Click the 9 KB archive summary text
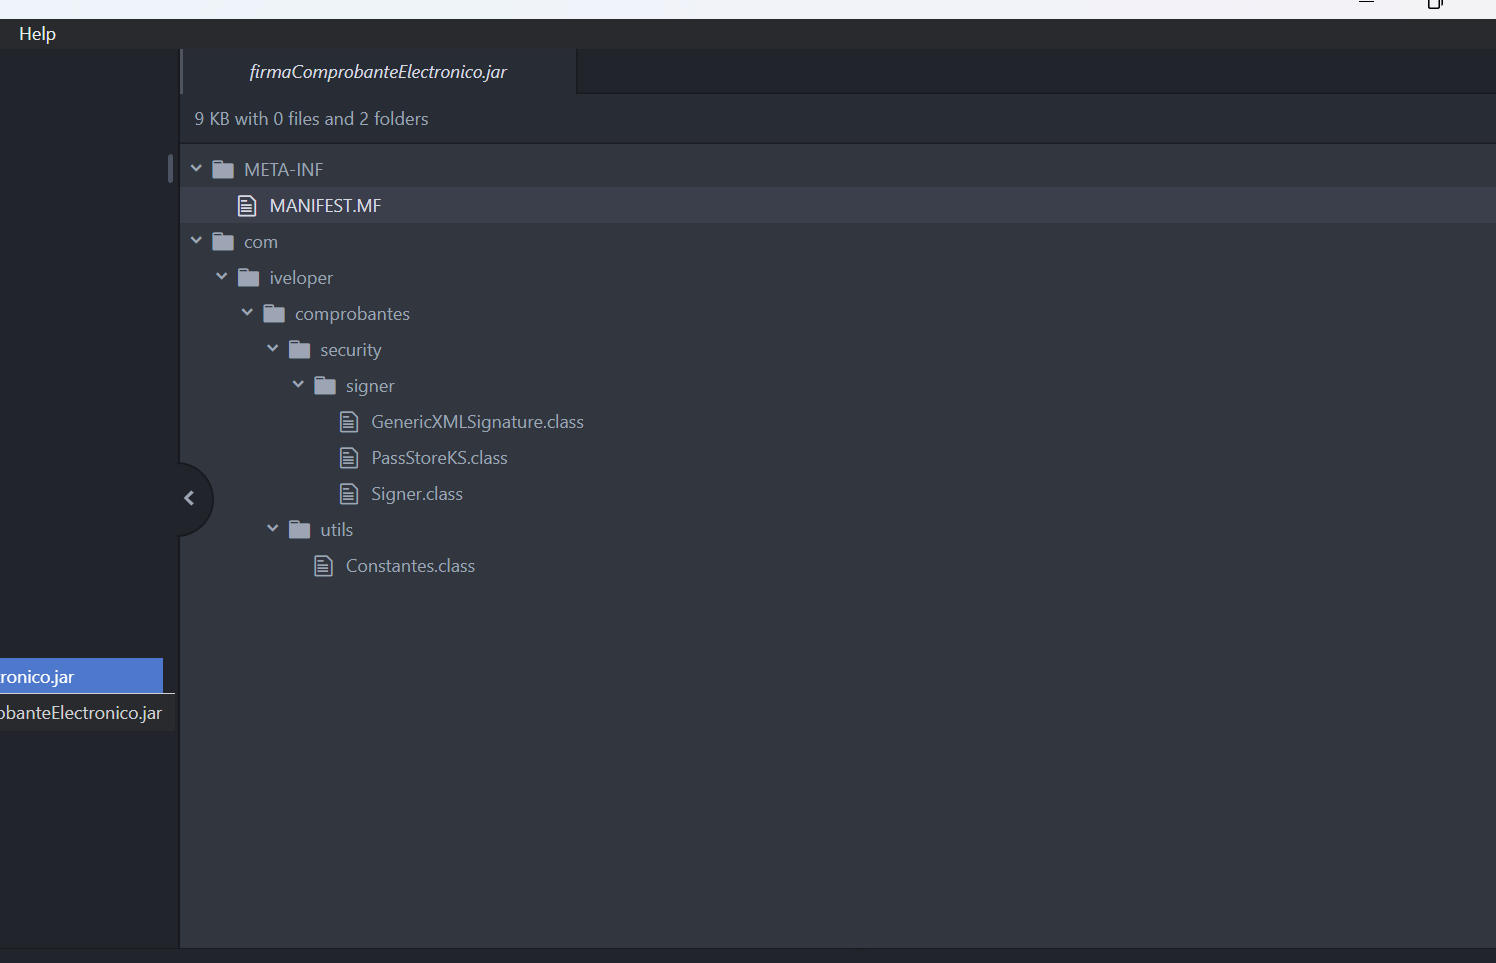 click(311, 119)
